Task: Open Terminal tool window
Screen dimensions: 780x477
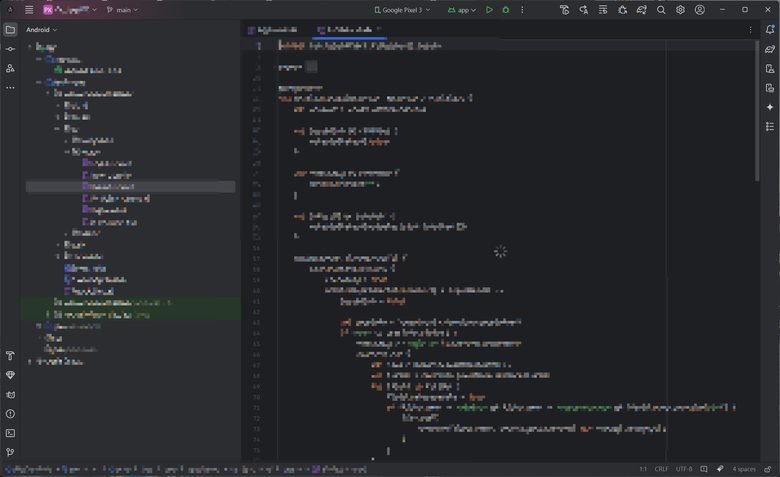Action: coord(10,433)
